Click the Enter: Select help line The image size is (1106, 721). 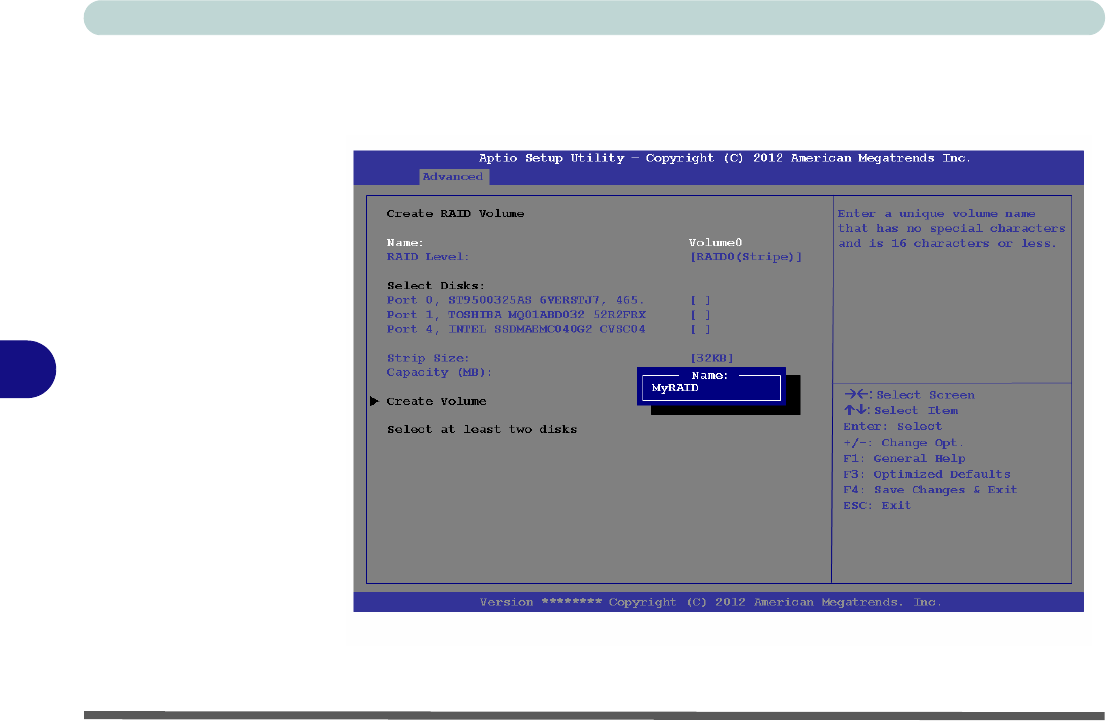(893, 426)
